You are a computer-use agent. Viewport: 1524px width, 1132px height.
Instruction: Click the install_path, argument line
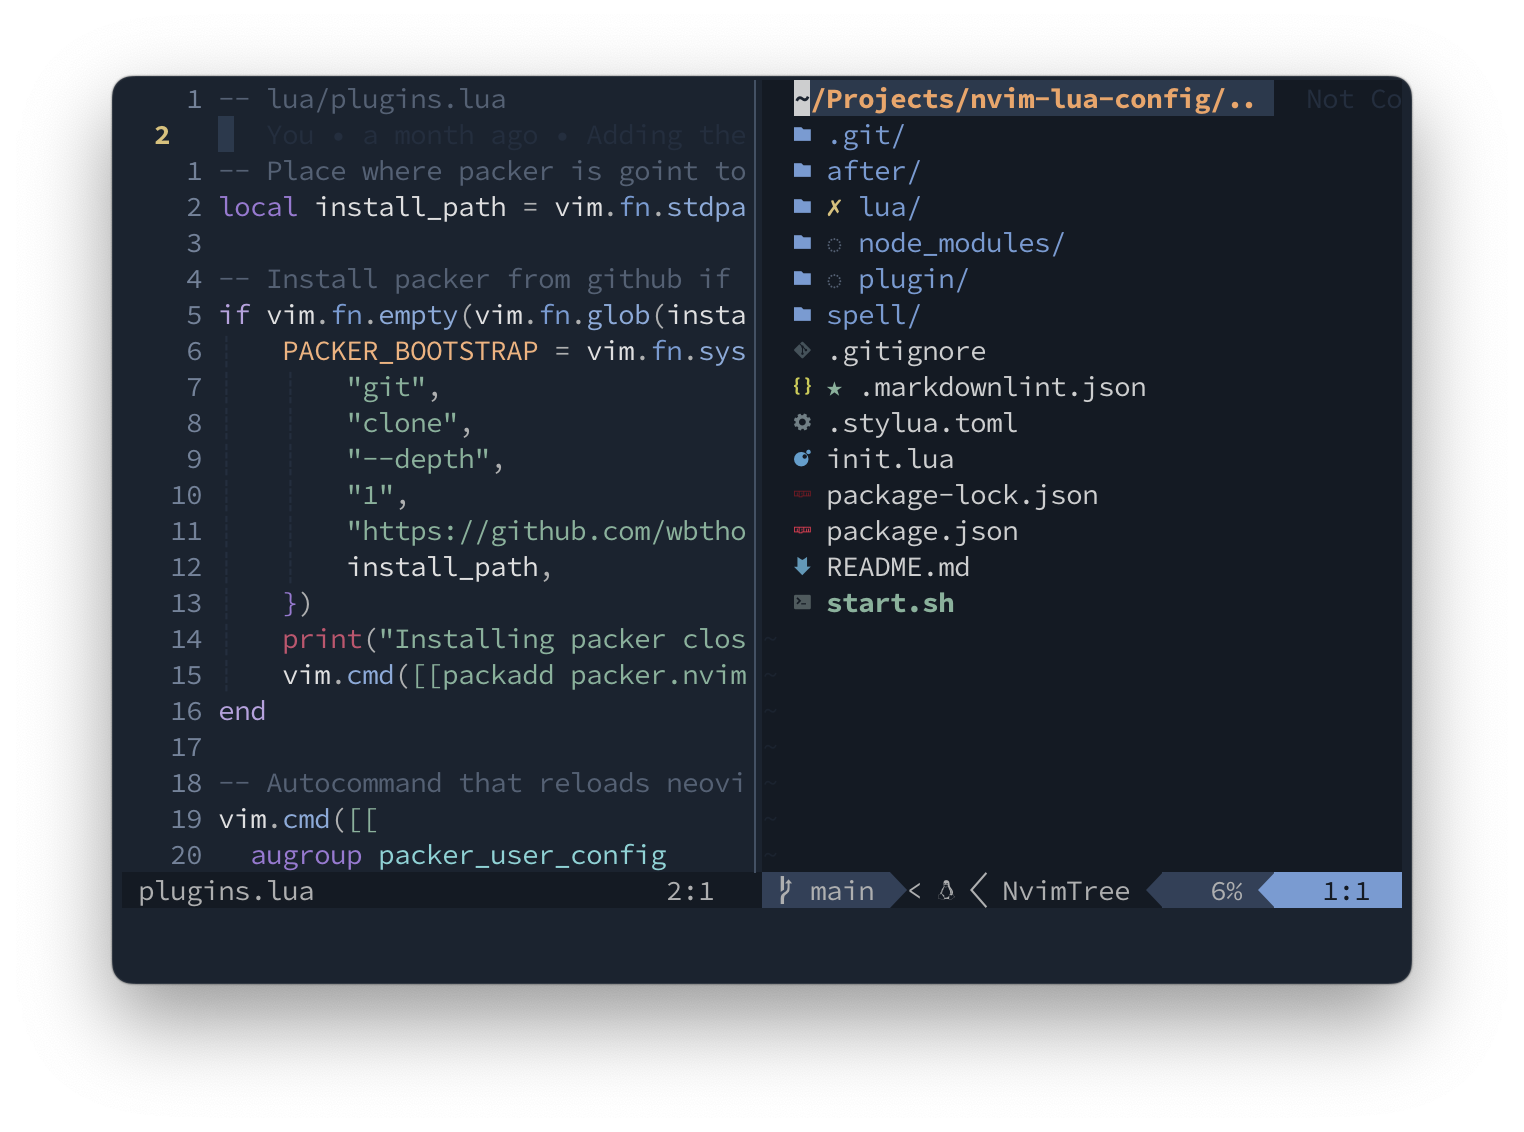coord(450,567)
